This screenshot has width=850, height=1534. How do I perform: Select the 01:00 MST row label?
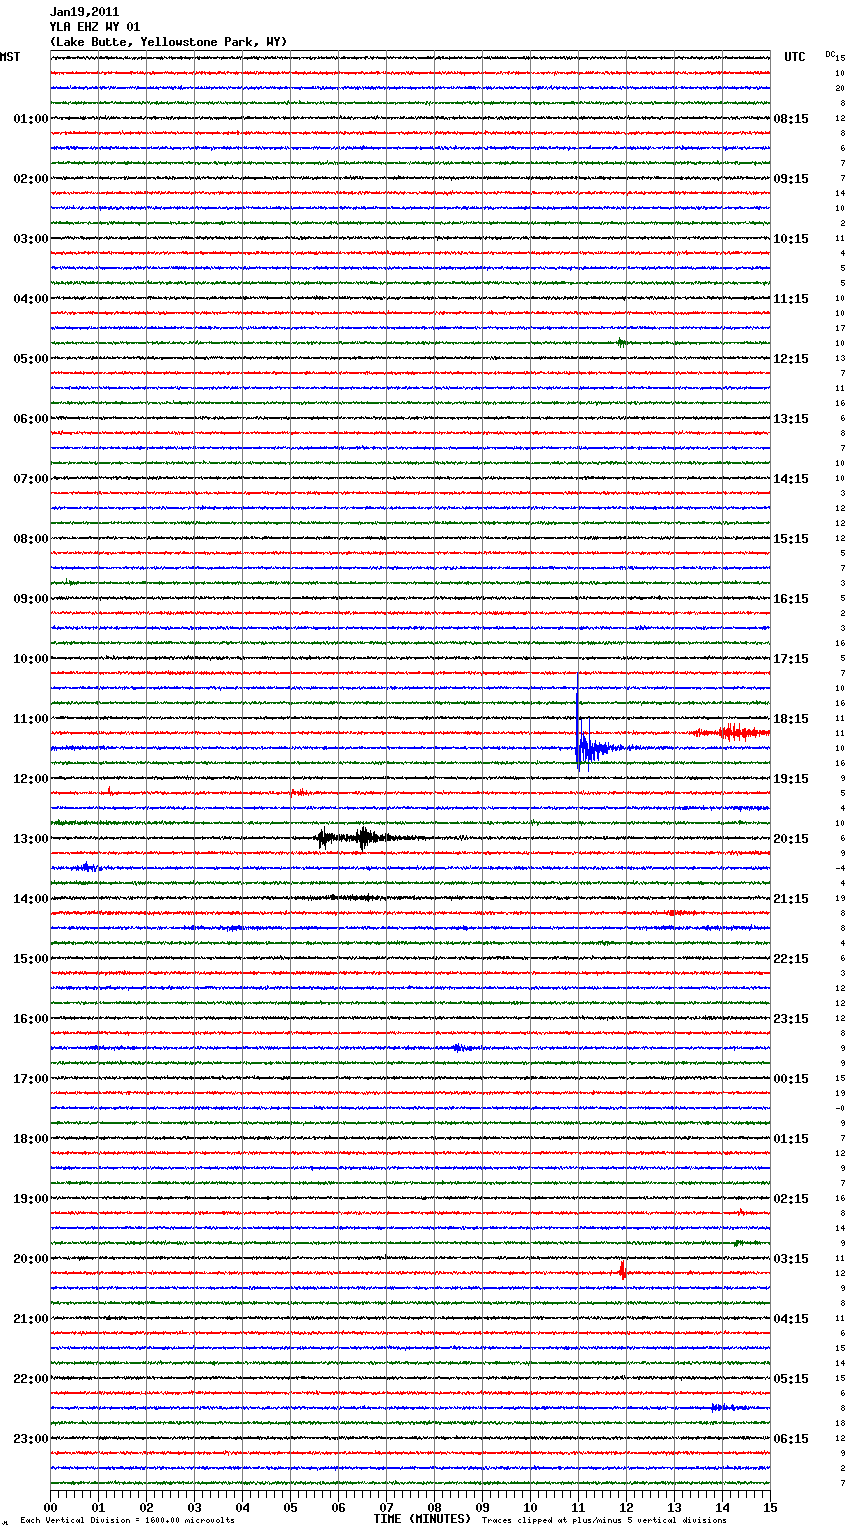pos(31,119)
